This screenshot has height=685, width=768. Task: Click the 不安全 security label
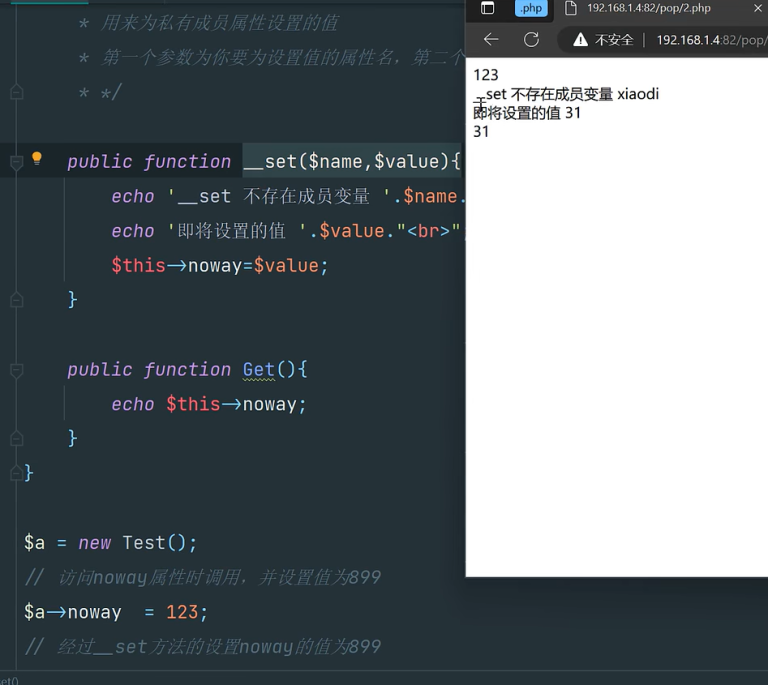pyautogui.click(x=614, y=40)
